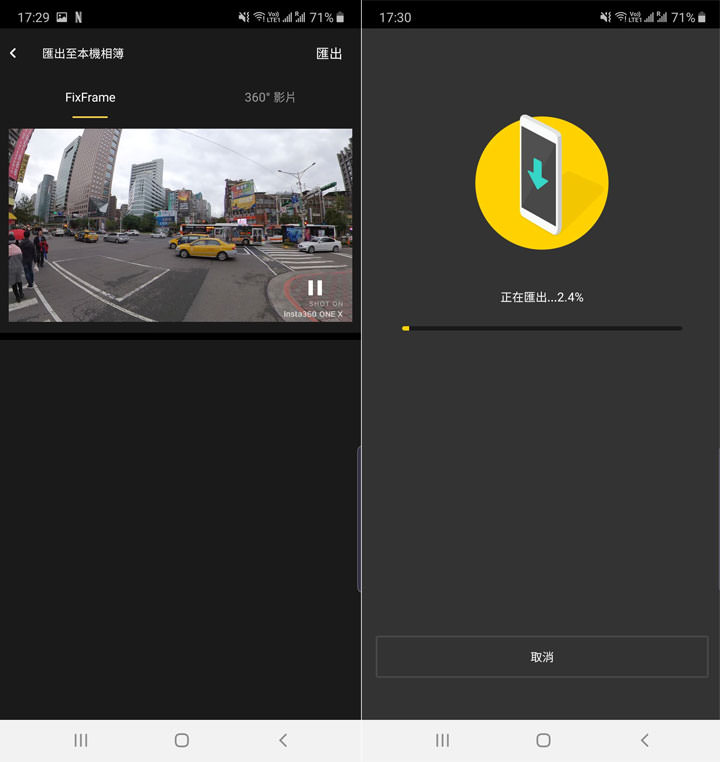Switch to the FixFrame tab
The image size is (720, 762).
90,97
